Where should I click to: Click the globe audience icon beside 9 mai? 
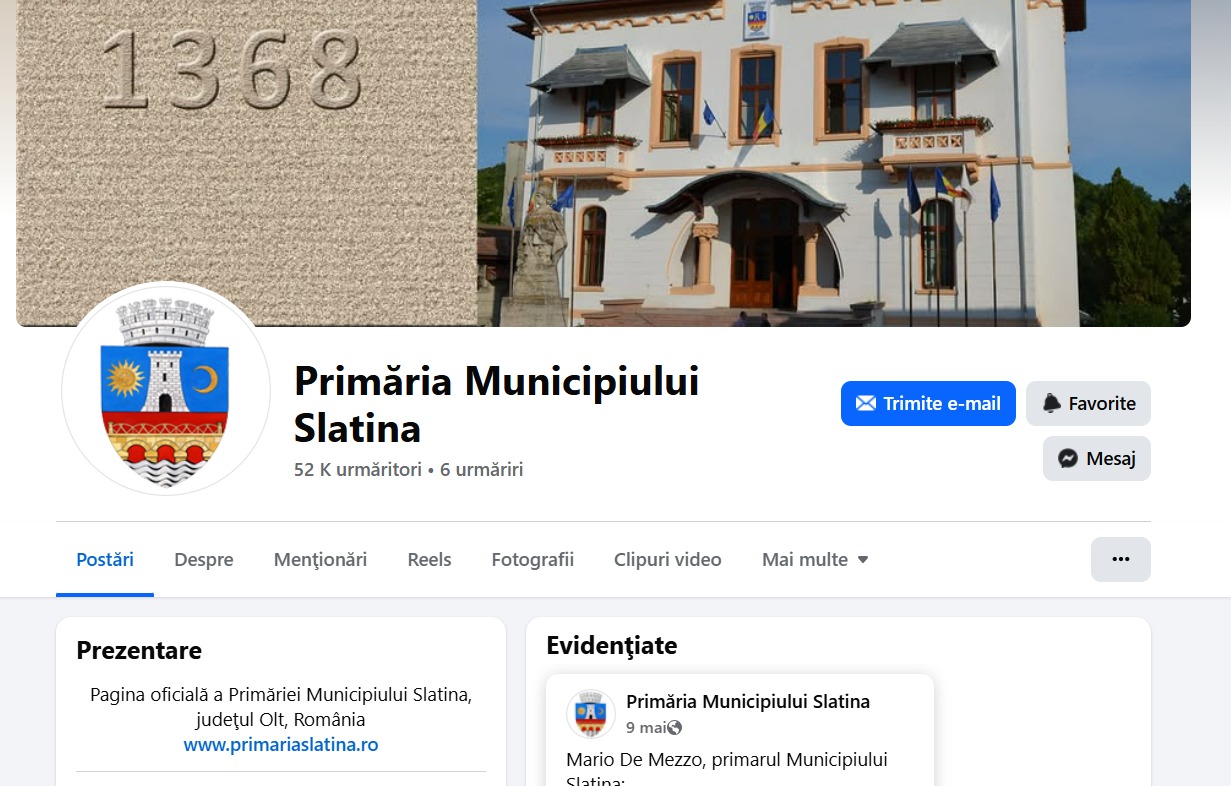675,728
